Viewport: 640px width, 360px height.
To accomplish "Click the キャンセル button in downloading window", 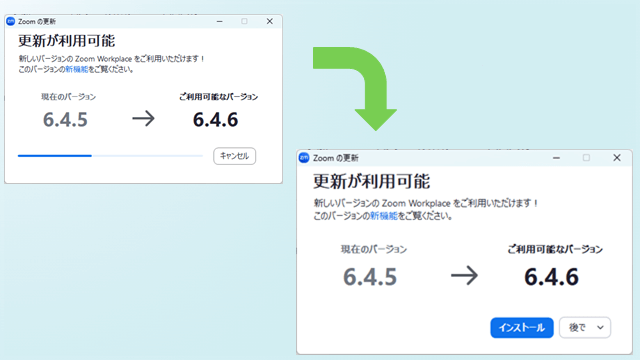I will (234, 156).
